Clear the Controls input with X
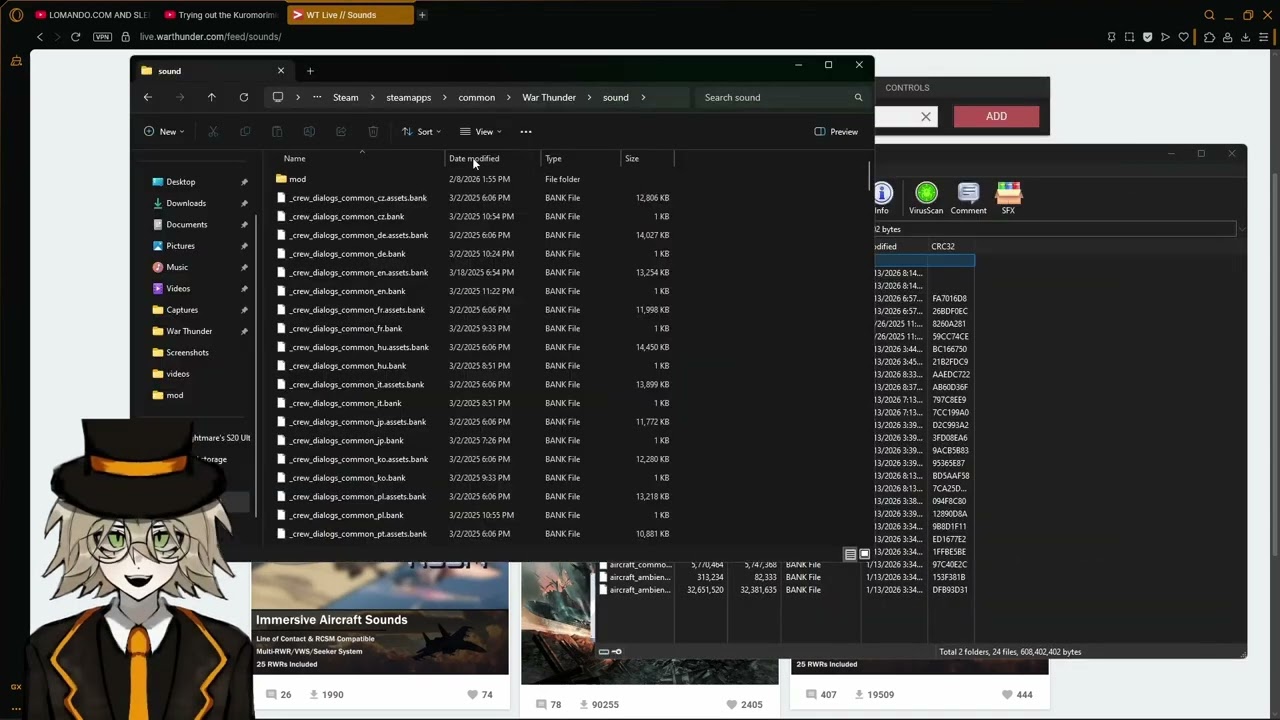The height and width of the screenshot is (720, 1280). pyautogui.click(x=926, y=117)
